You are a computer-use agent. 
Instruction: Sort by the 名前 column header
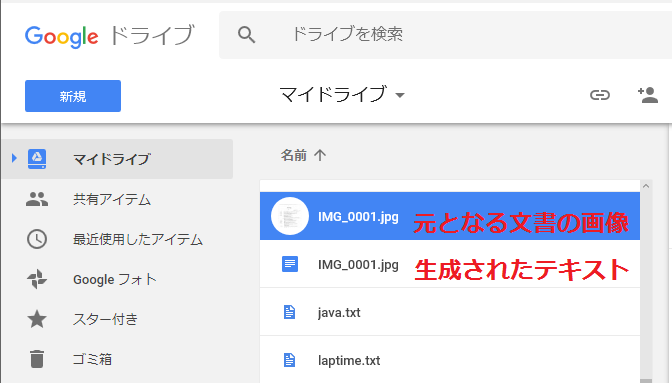pos(294,155)
